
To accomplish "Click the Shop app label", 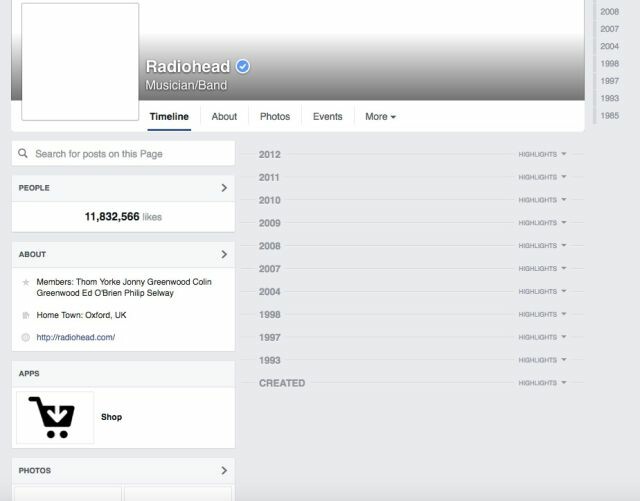I will click(x=111, y=417).
